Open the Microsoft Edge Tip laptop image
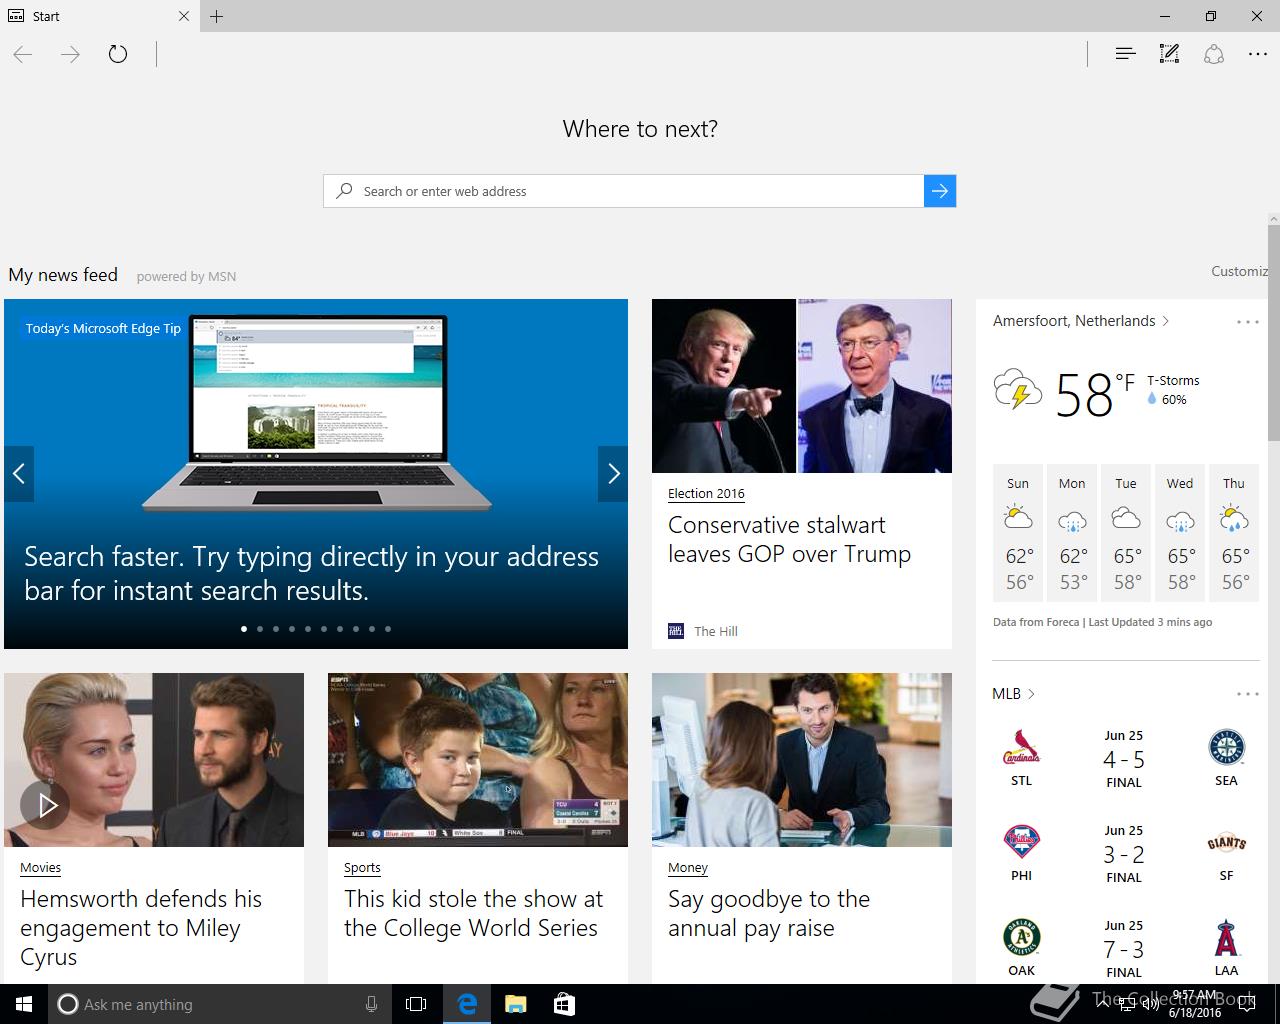 [317, 413]
